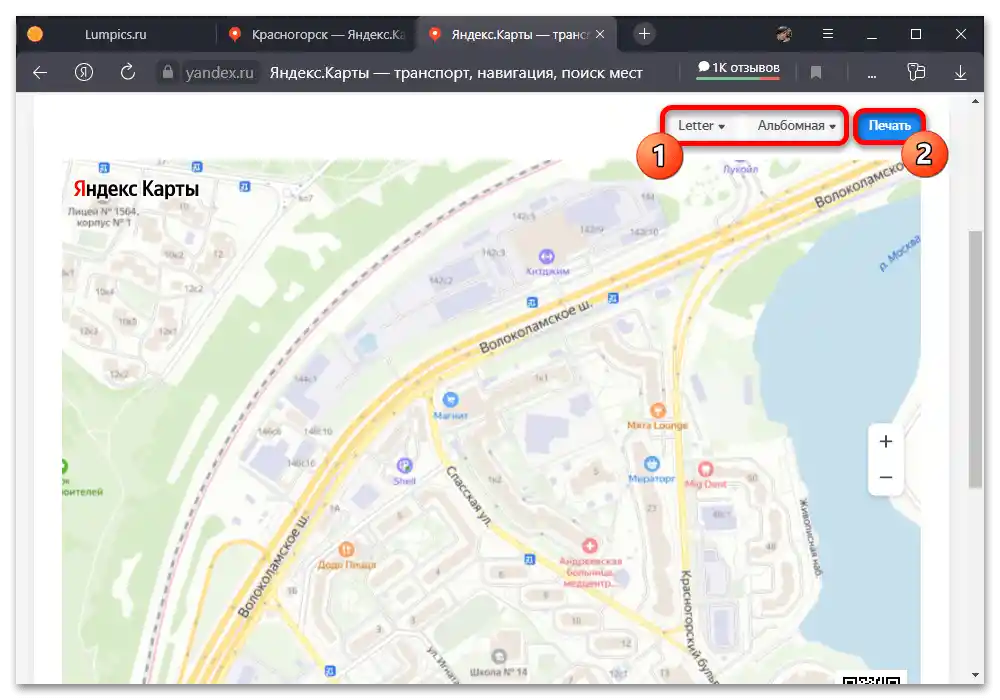Click the Живописная наб. street label

(x=810, y=537)
